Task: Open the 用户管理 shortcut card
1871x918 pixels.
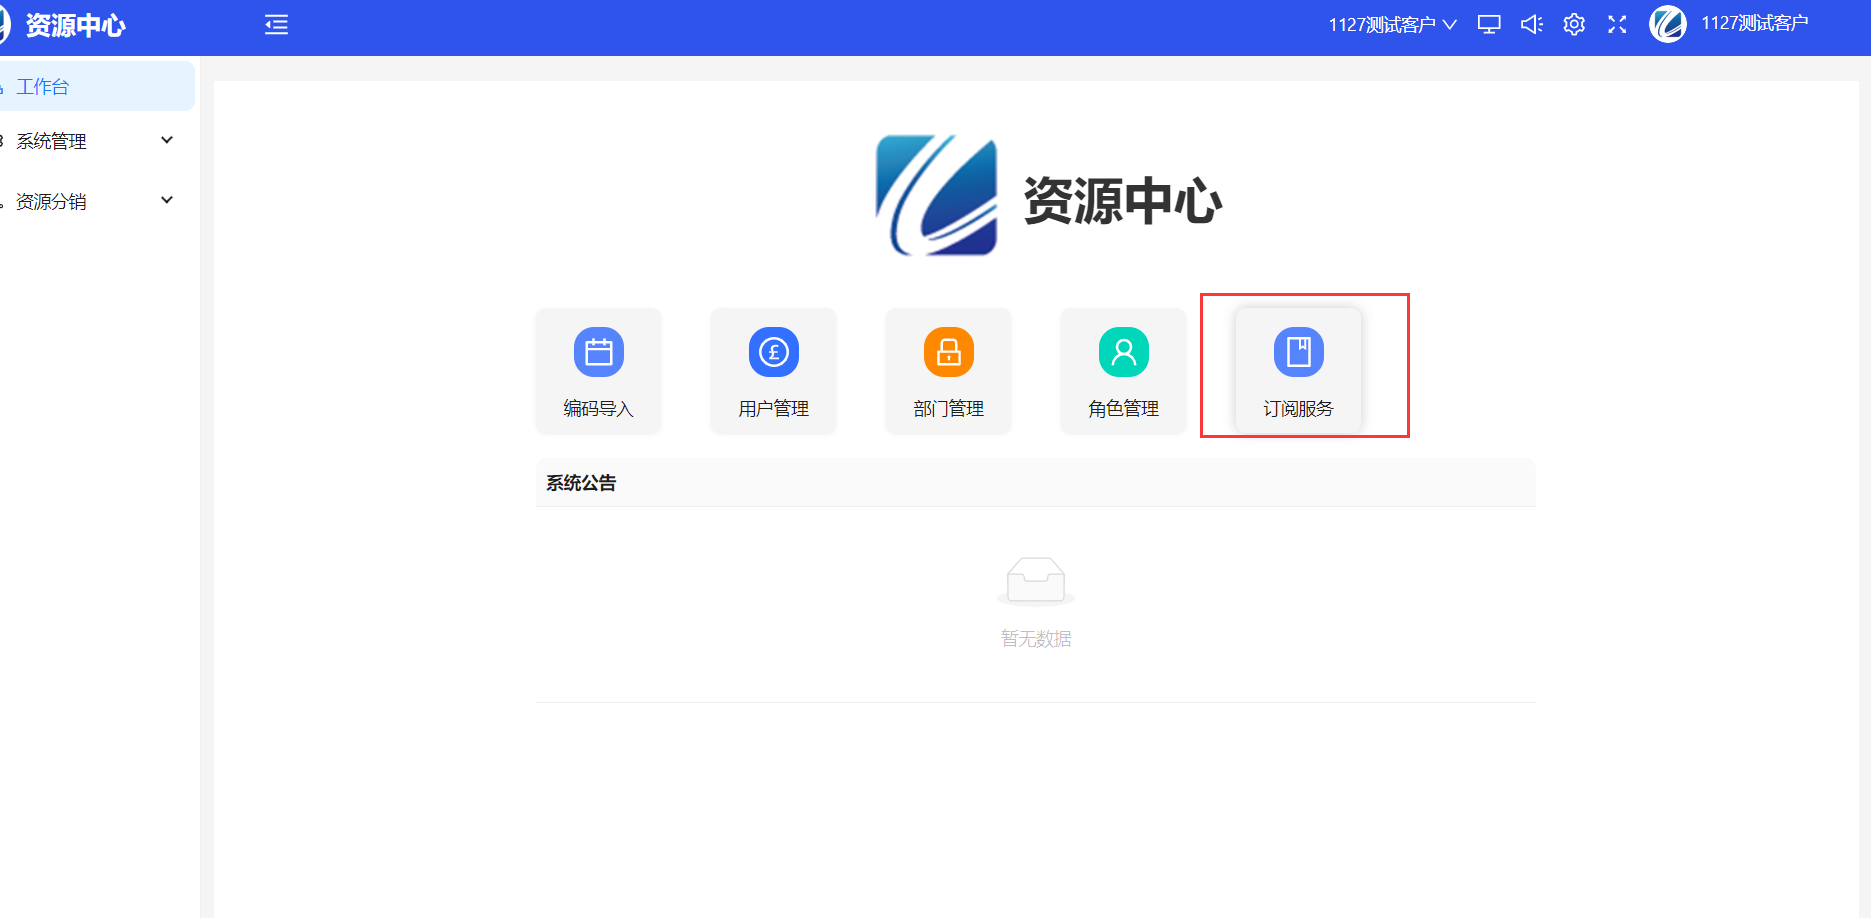Action: point(773,371)
